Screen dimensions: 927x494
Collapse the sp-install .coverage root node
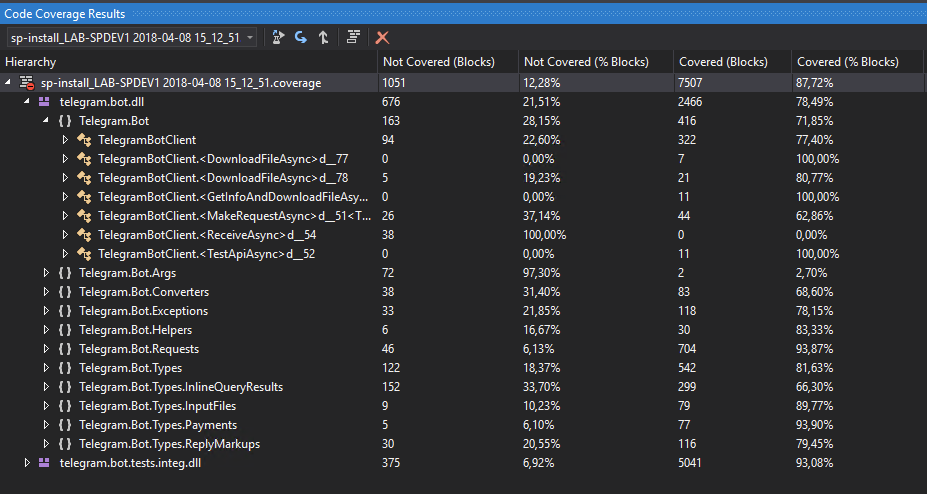tap(8, 83)
